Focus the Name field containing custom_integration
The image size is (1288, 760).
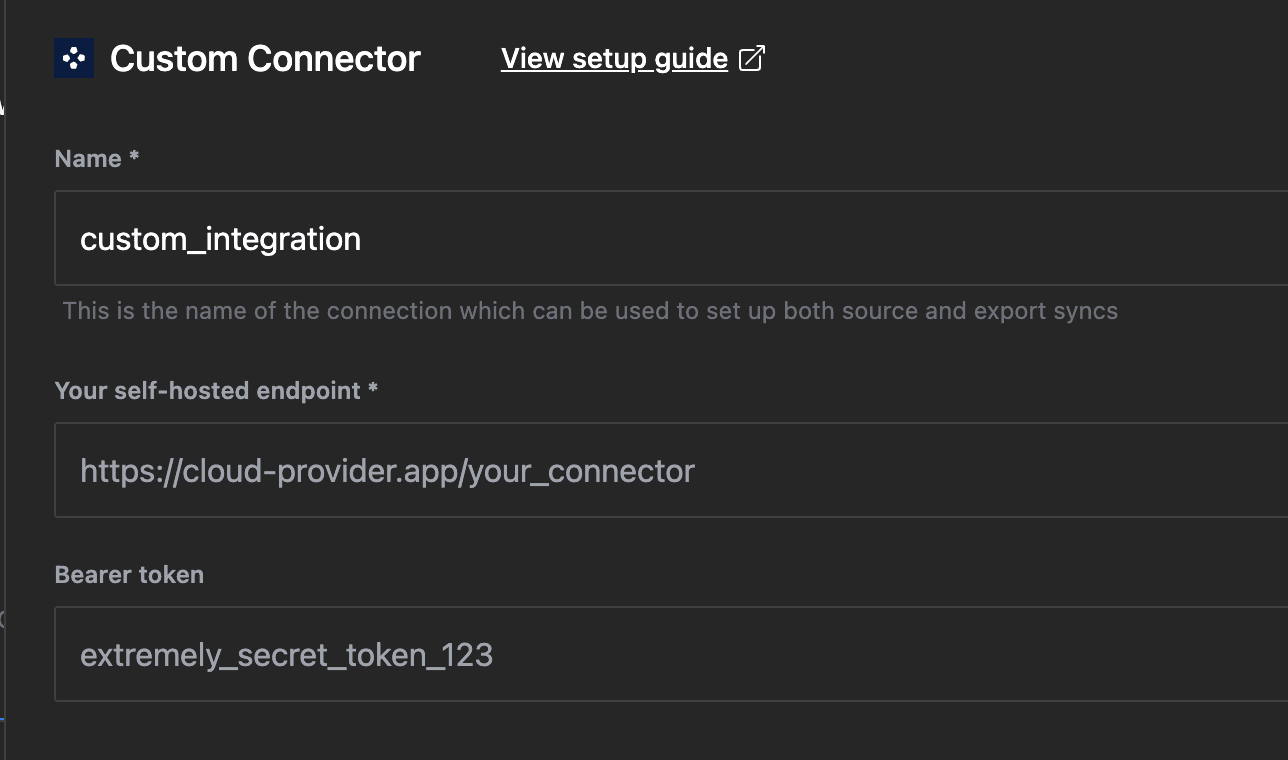671,238
